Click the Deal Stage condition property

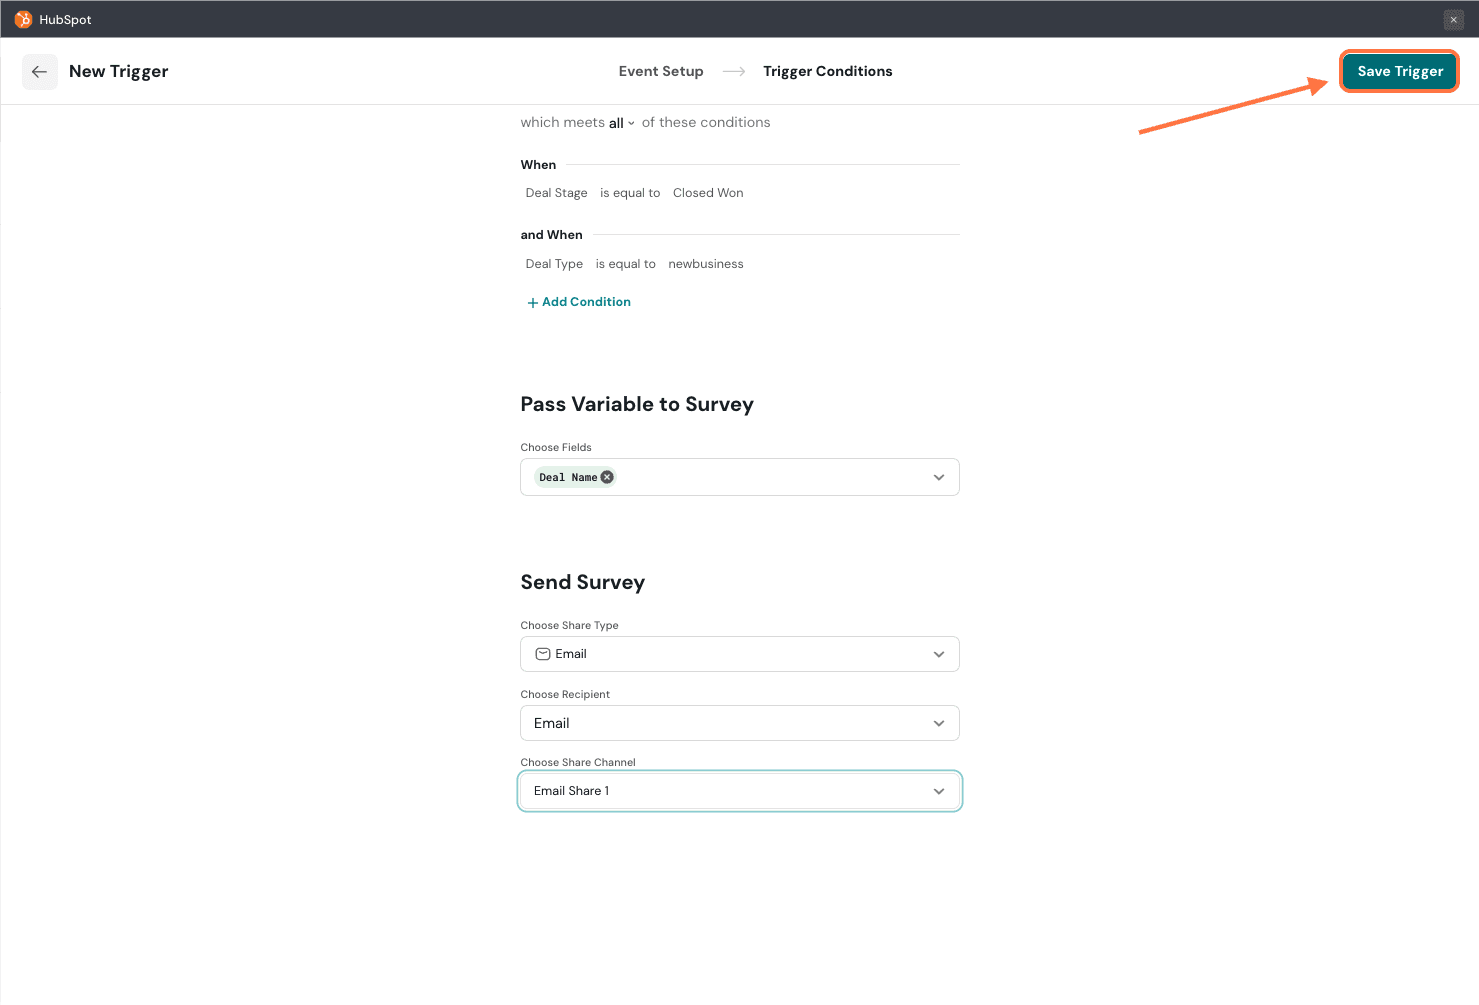(x=556, y=193)
